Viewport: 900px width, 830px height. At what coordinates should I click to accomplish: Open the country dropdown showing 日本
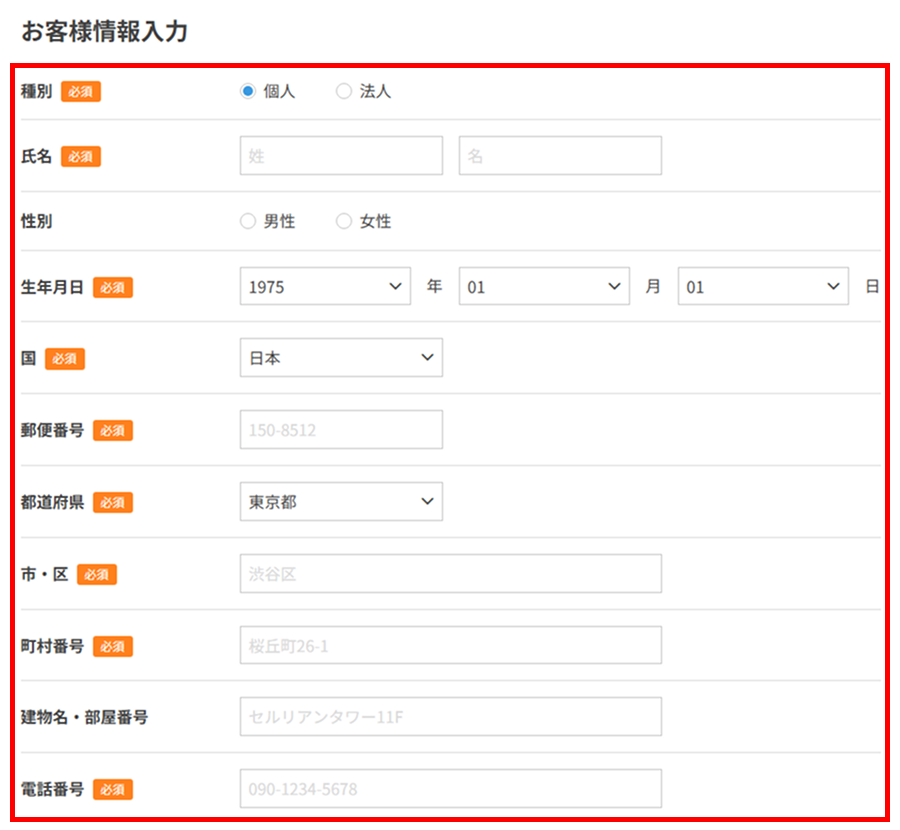341,358
